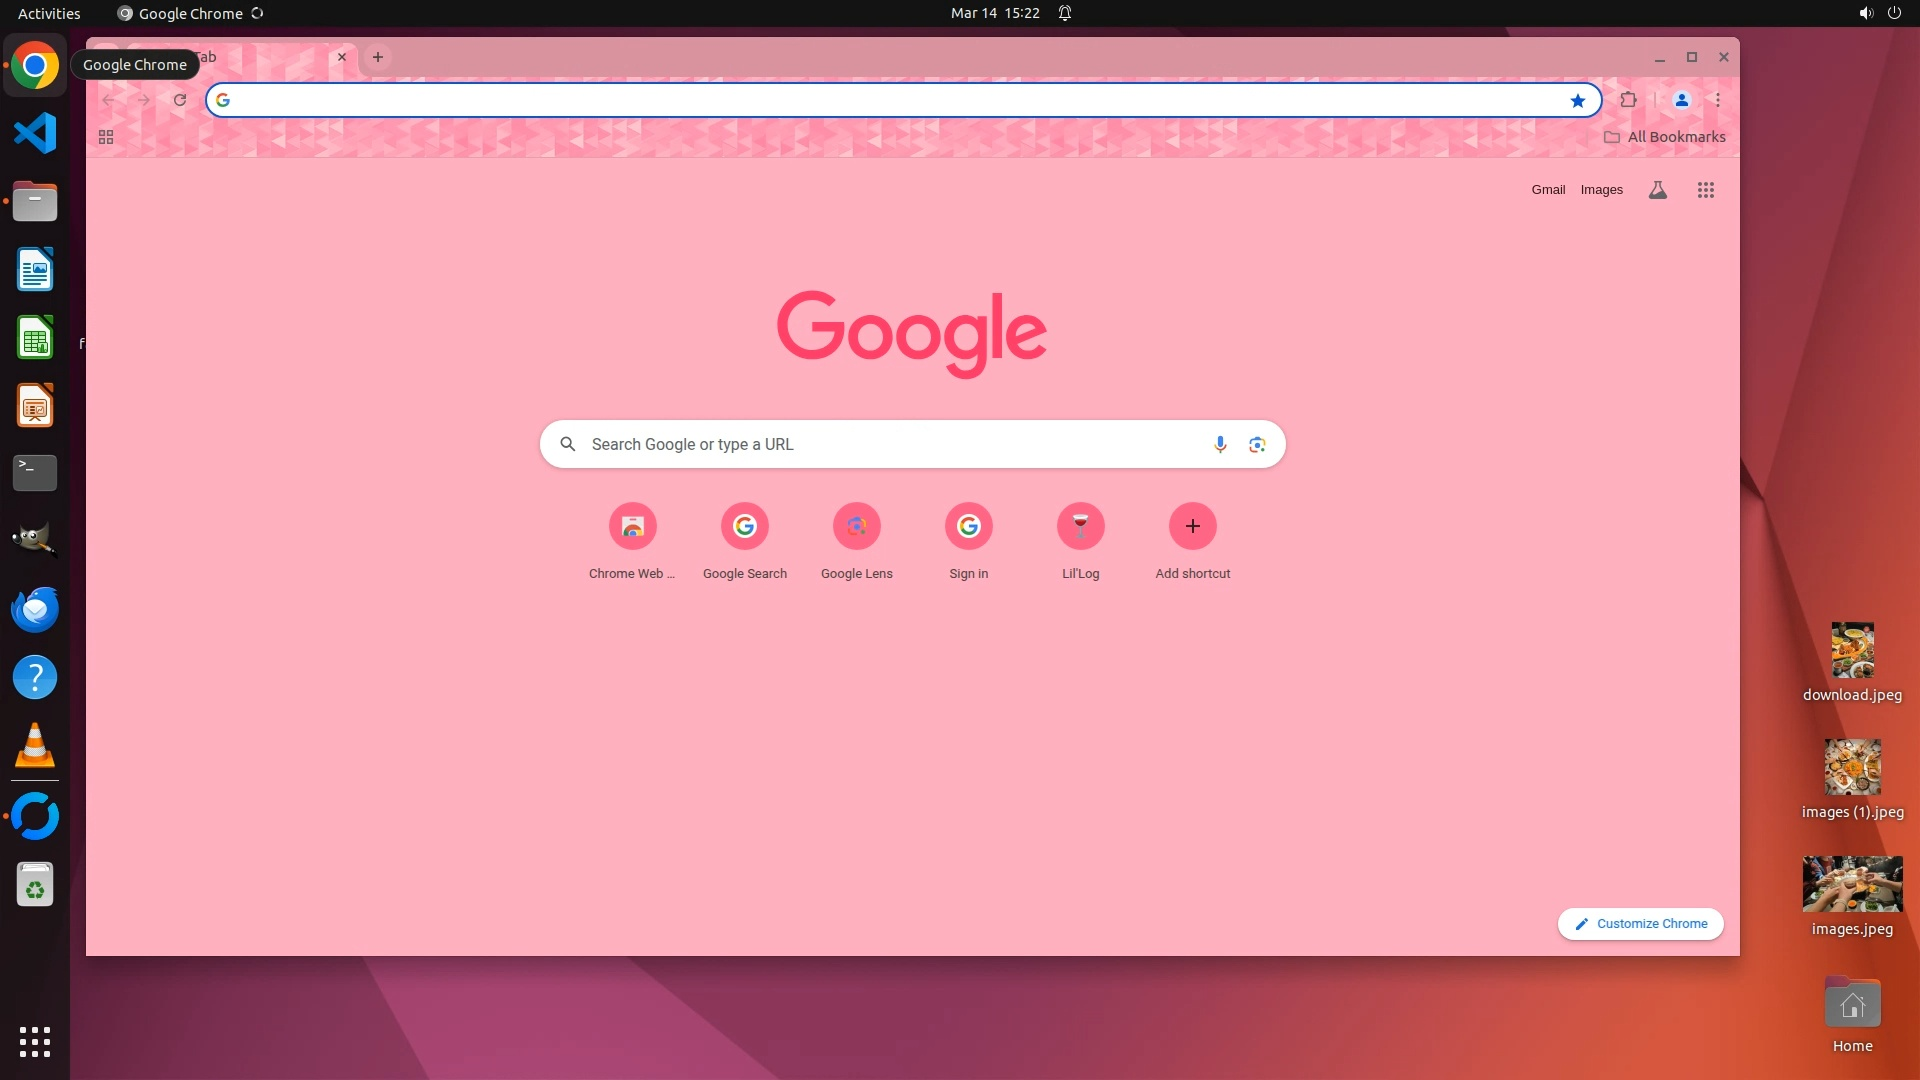This screenshot has height=1080, width=1920.
Task: Open Google Lens image search icon
Action: [1257, 444]
